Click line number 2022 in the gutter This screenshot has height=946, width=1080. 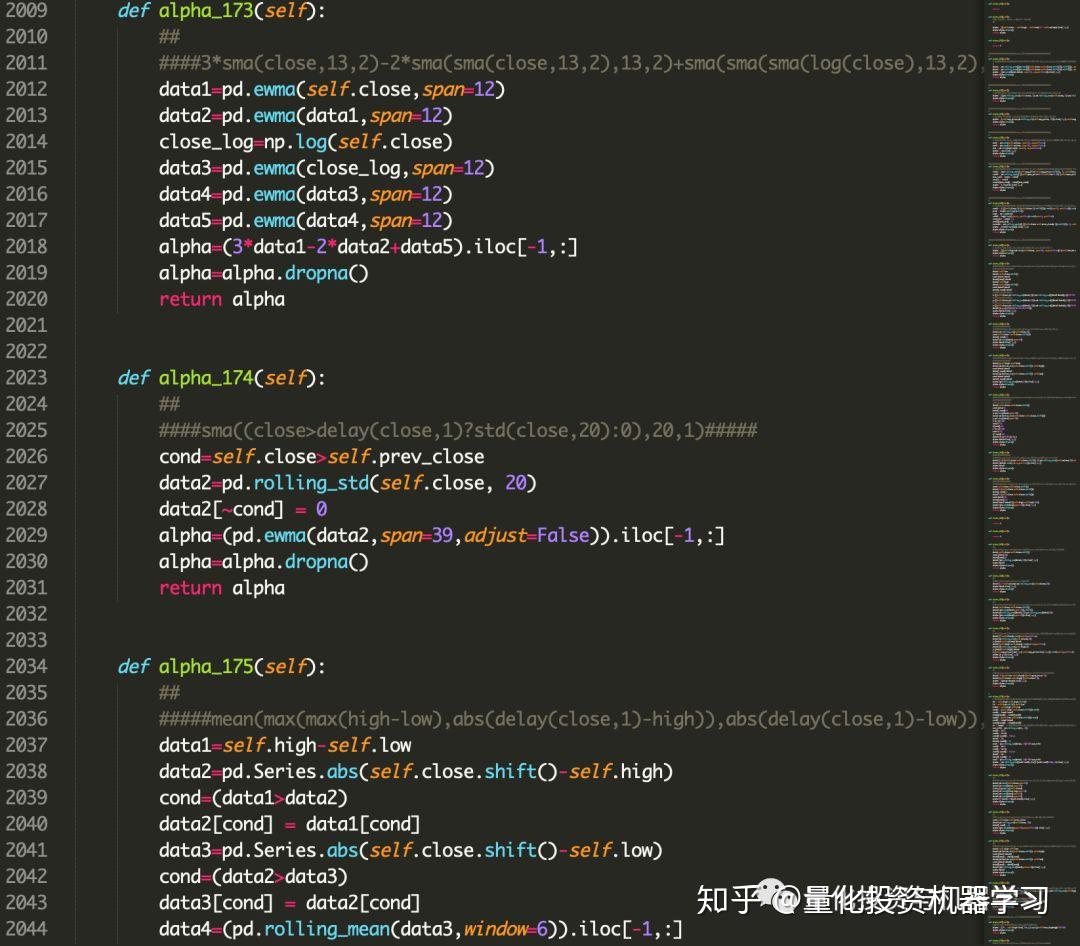pos(26,351)
